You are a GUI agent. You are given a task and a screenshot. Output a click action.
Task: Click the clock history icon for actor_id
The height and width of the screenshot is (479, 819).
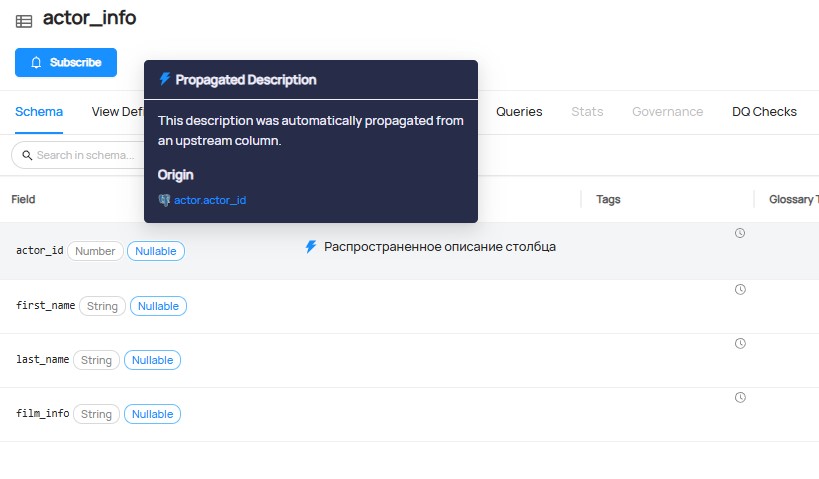[x=740, y=233]
